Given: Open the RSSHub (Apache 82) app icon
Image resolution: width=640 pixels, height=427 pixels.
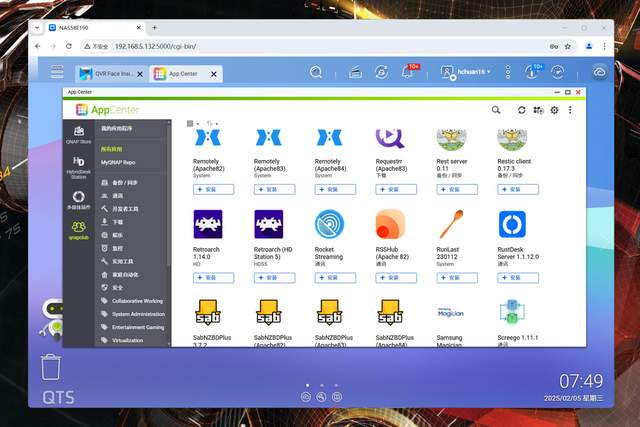Looking at the screenshot, I should (390, 224).
